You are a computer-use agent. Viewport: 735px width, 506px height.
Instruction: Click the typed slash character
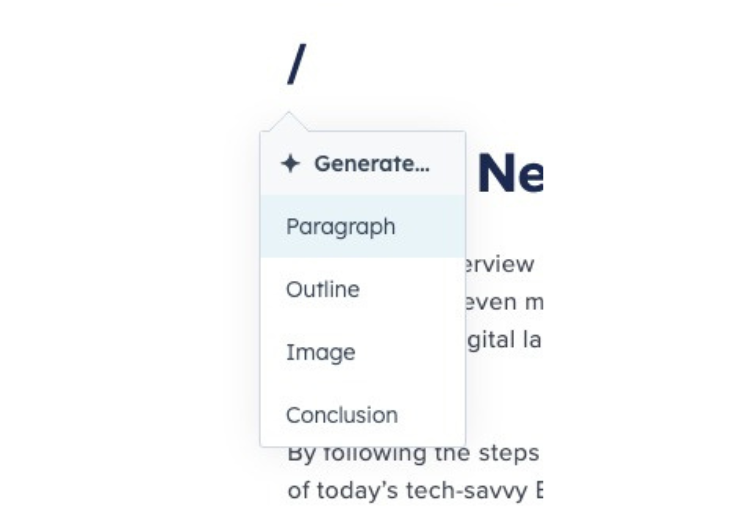point(296,65)
